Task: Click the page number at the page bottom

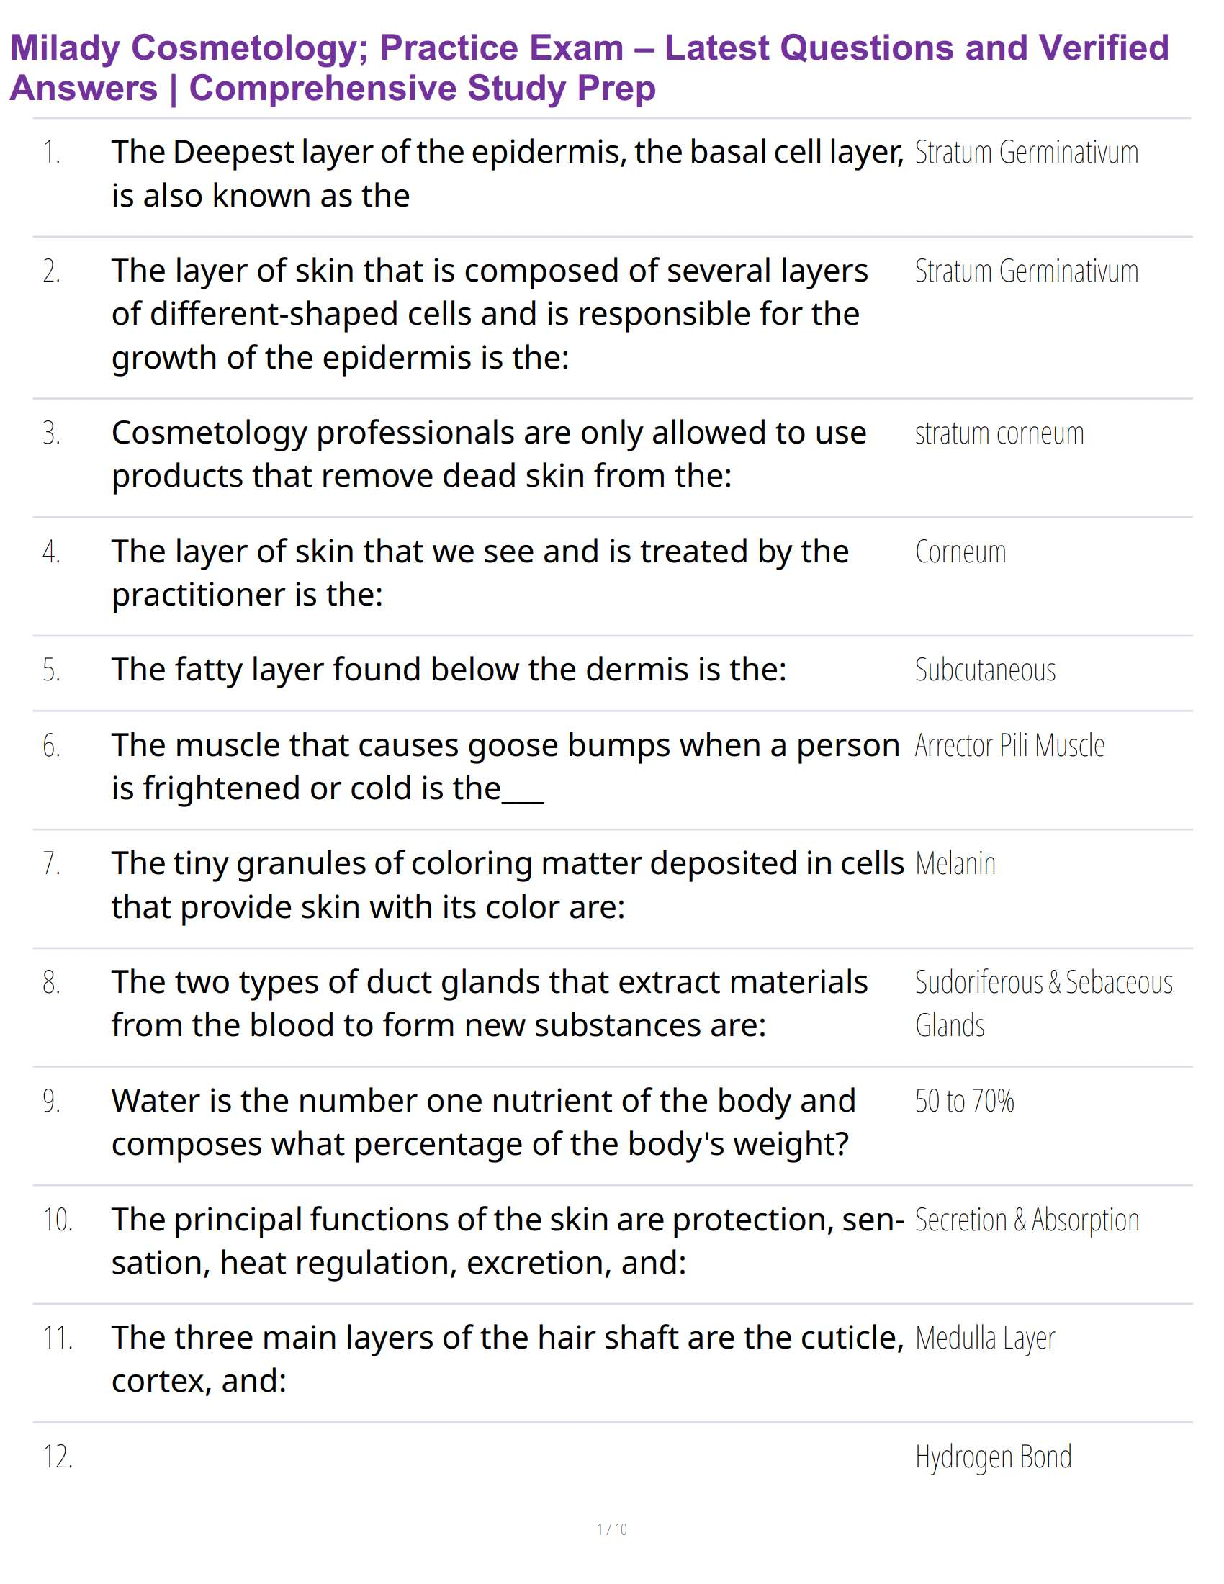Action: point(611,1529)
